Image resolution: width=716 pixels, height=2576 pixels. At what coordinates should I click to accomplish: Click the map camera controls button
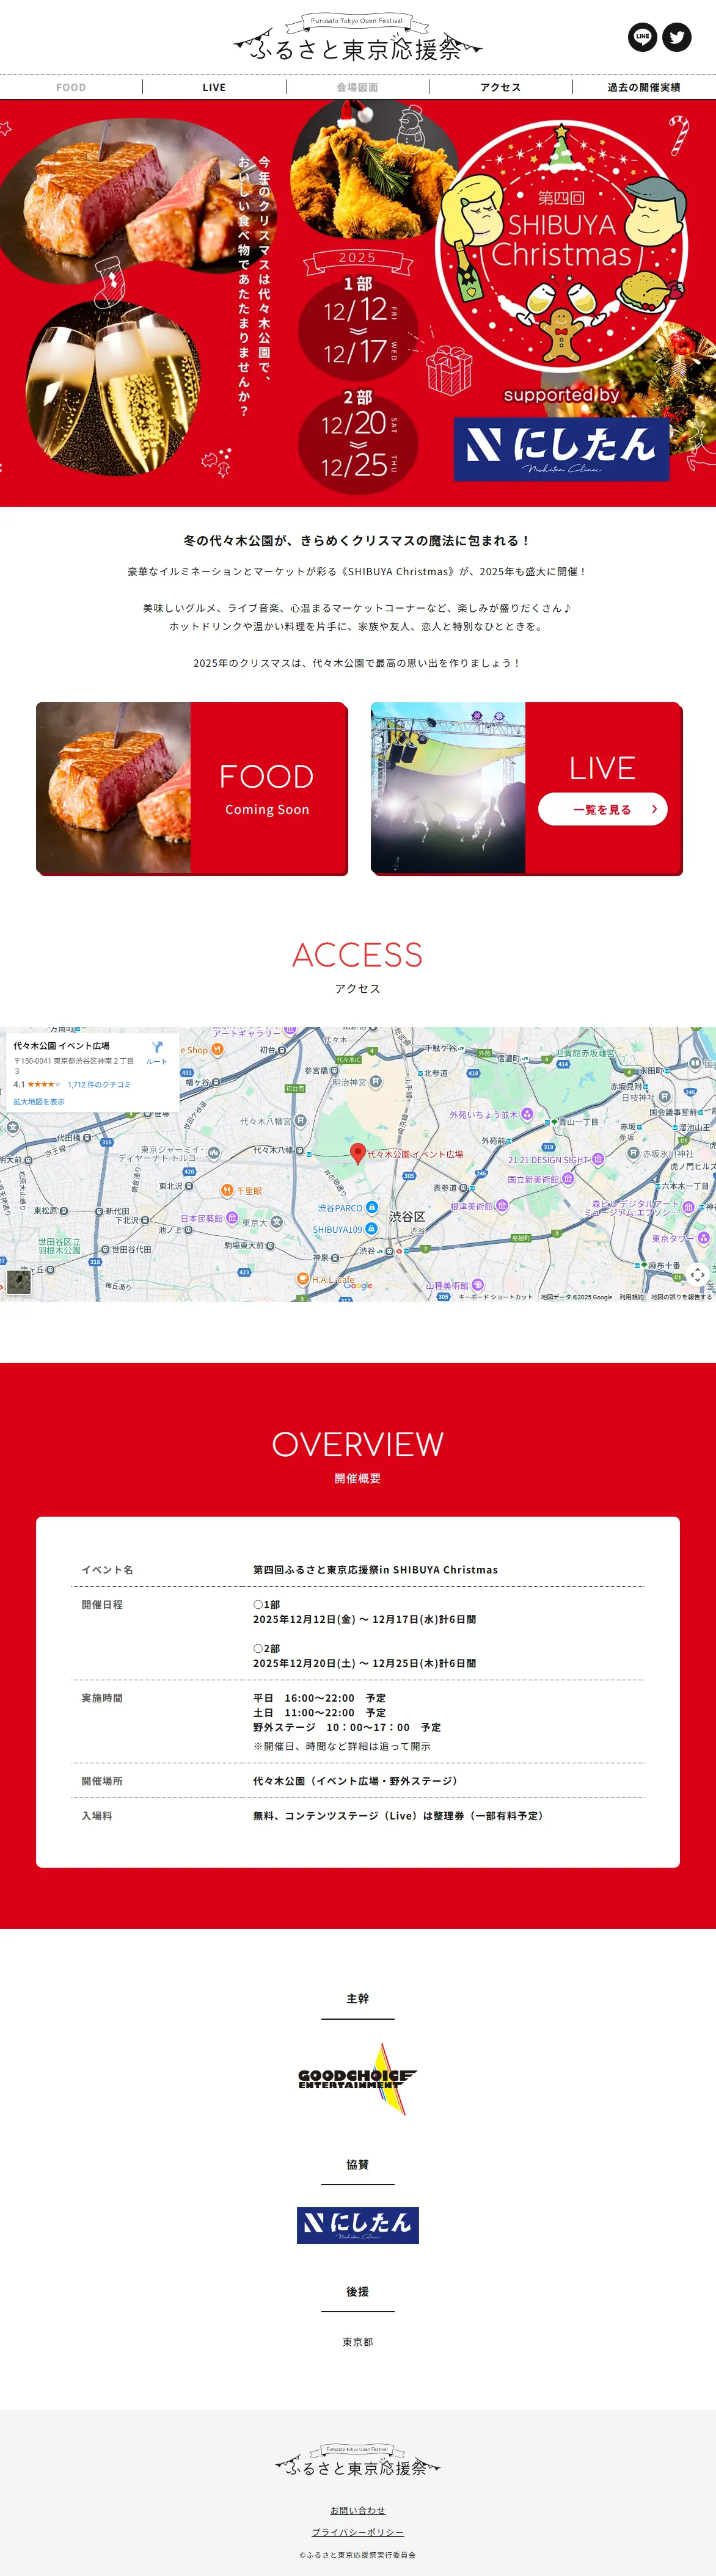(697, 1274)
